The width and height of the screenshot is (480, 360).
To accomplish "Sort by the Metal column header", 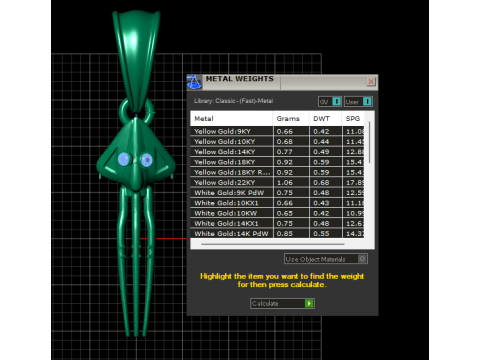I will point(231,119).
